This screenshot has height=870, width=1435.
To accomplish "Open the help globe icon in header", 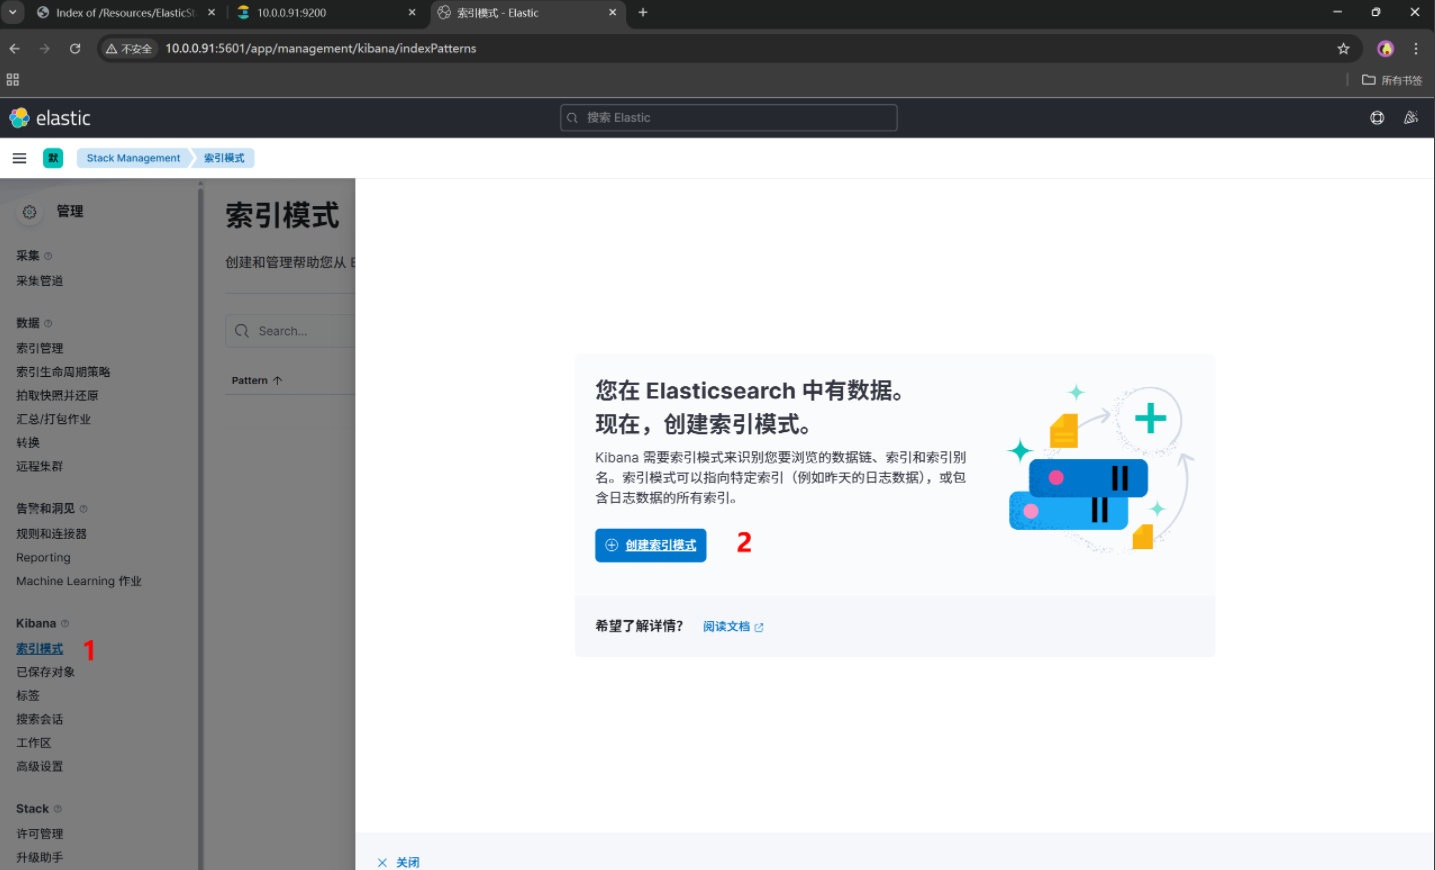I will pyautogui.click(x=1377, y=118).
